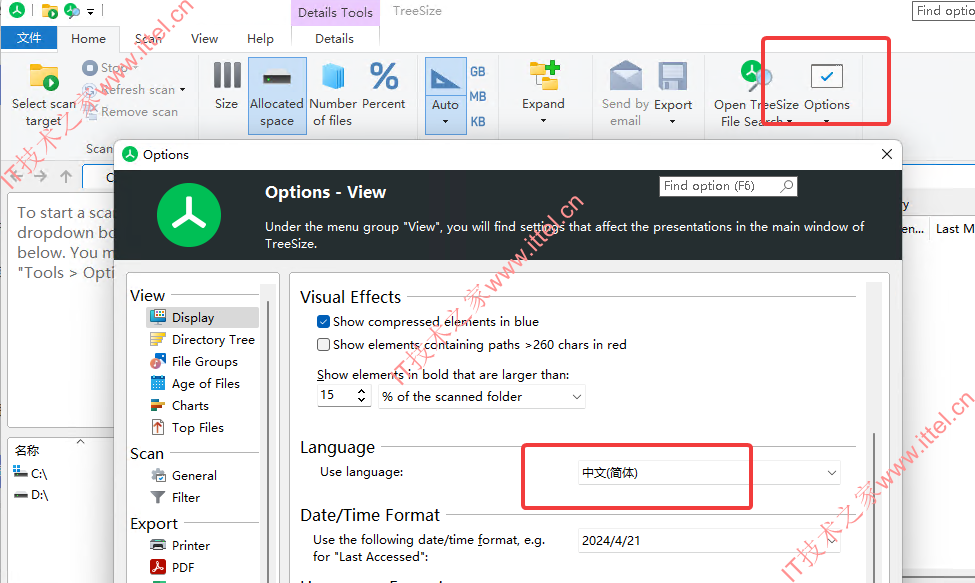Switch to the Help ribbon tab
This screenshot has width=975, height=583.
[260, 39]
